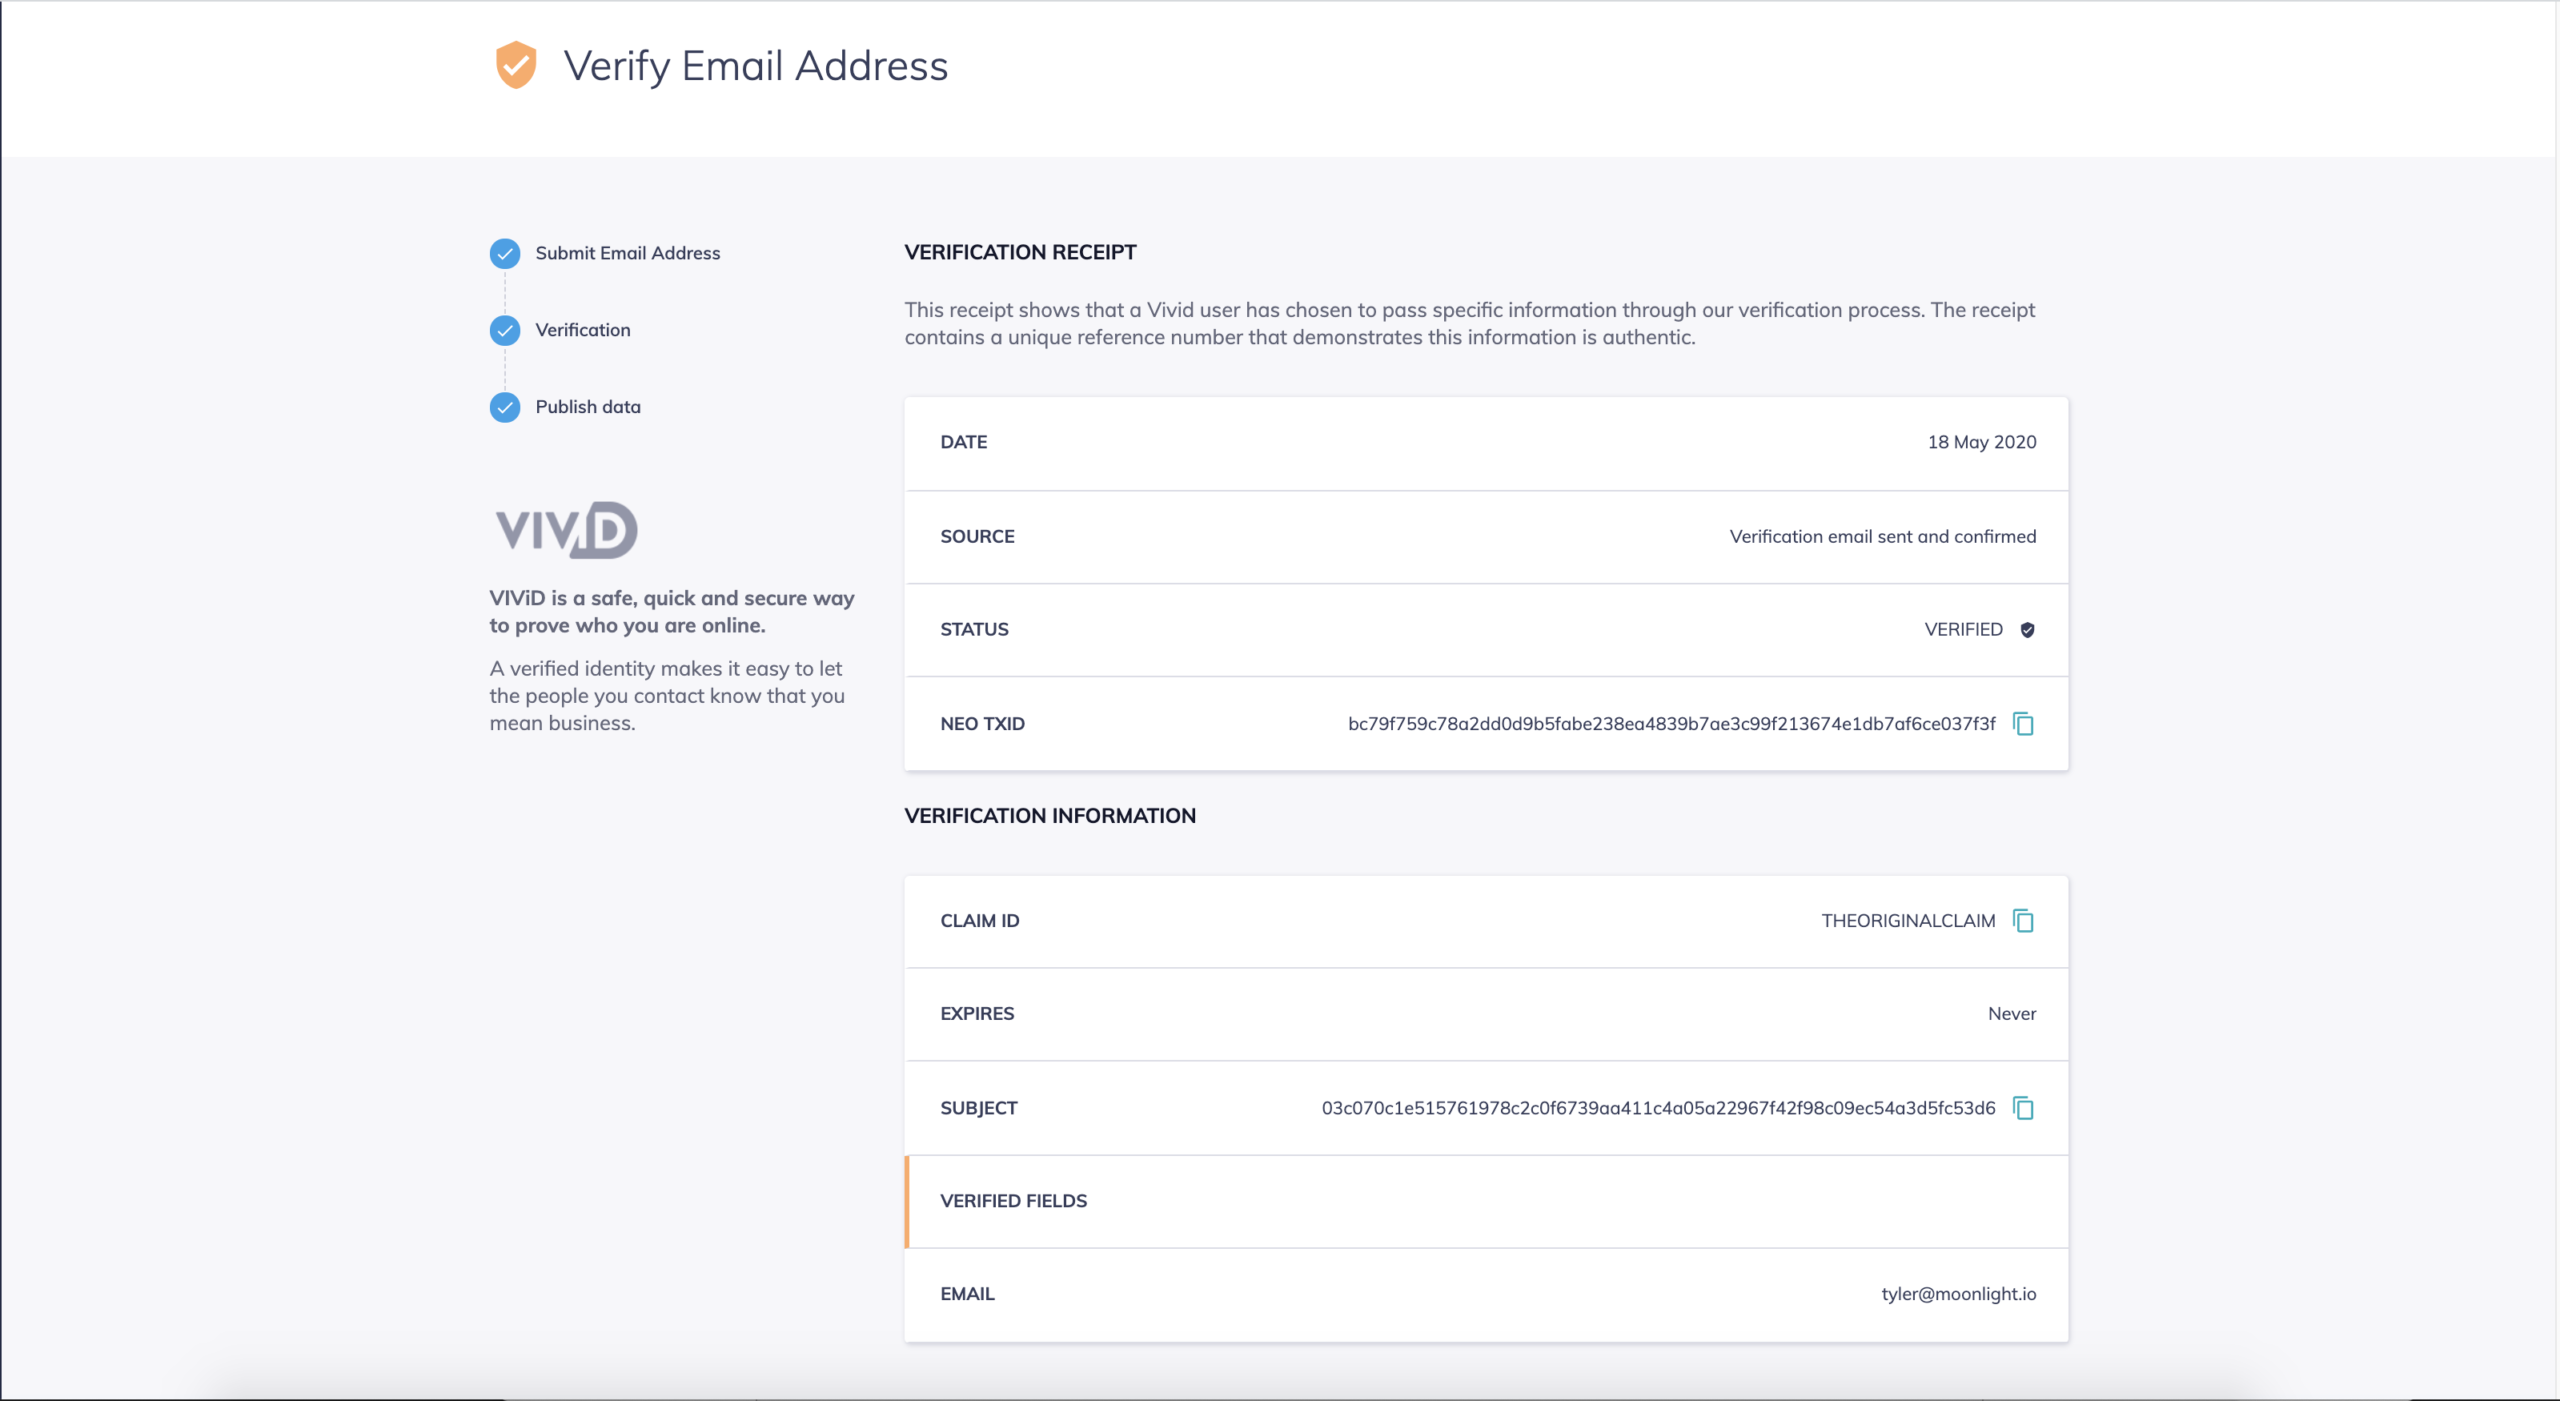Screen dimensions: 2560x1401
Task: Click the Verify Email Address page title
Action: click(755, 66)
